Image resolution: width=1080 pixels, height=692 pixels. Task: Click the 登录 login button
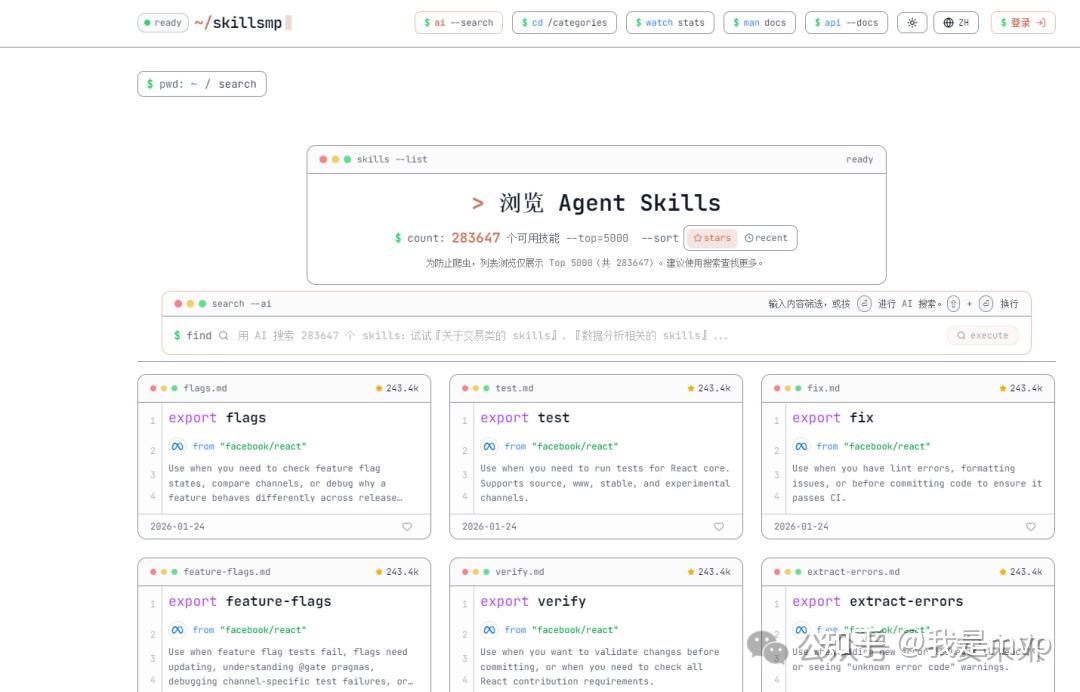pyautogui.click(x=1023, y=23)
